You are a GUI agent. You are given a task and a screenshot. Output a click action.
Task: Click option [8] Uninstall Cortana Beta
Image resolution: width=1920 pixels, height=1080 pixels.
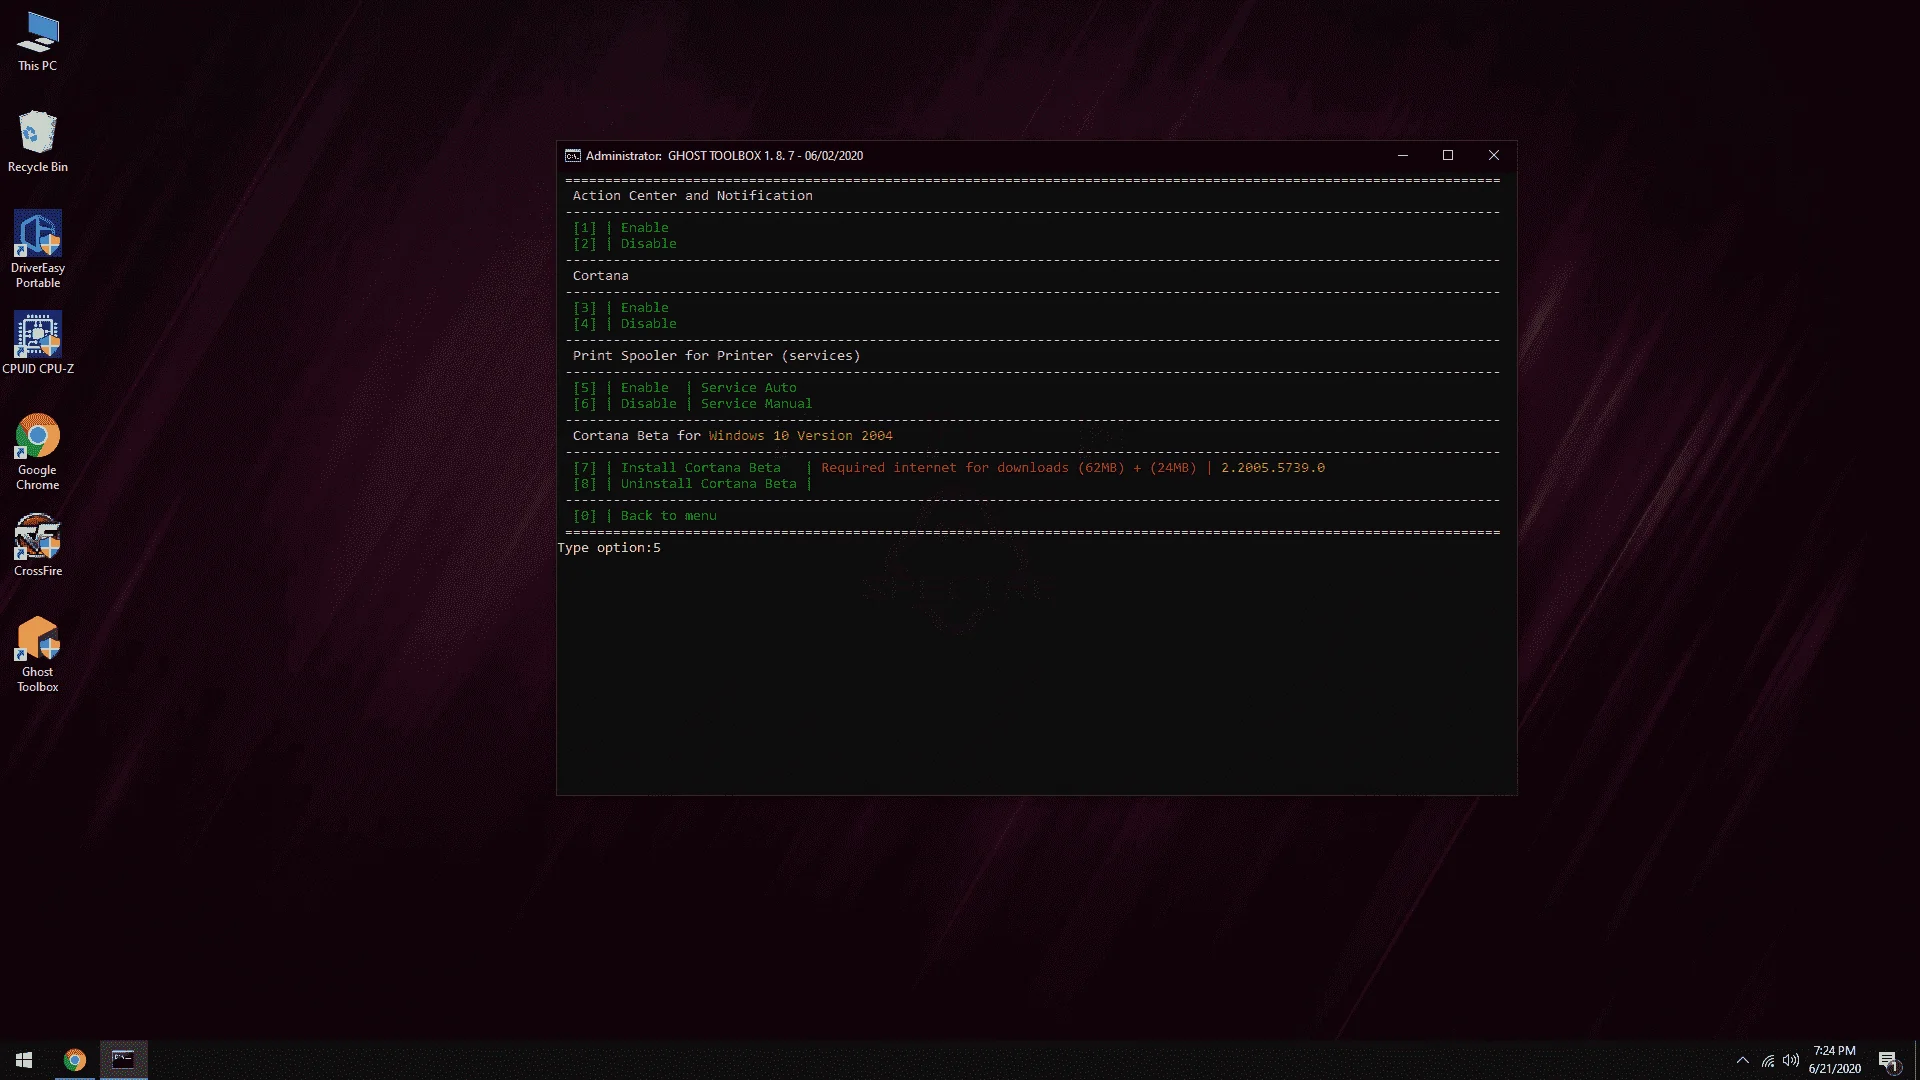tap(684, 484)
